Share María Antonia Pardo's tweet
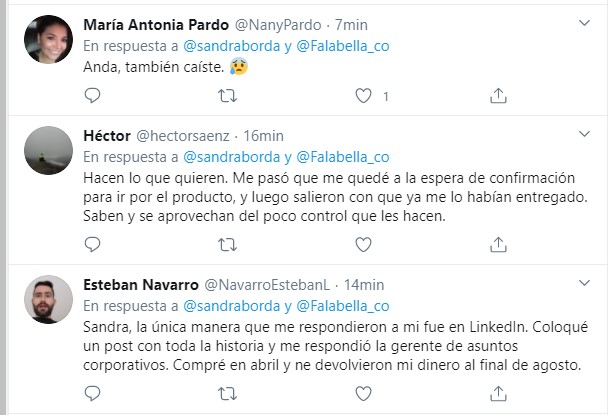 [x=499, y=96]
